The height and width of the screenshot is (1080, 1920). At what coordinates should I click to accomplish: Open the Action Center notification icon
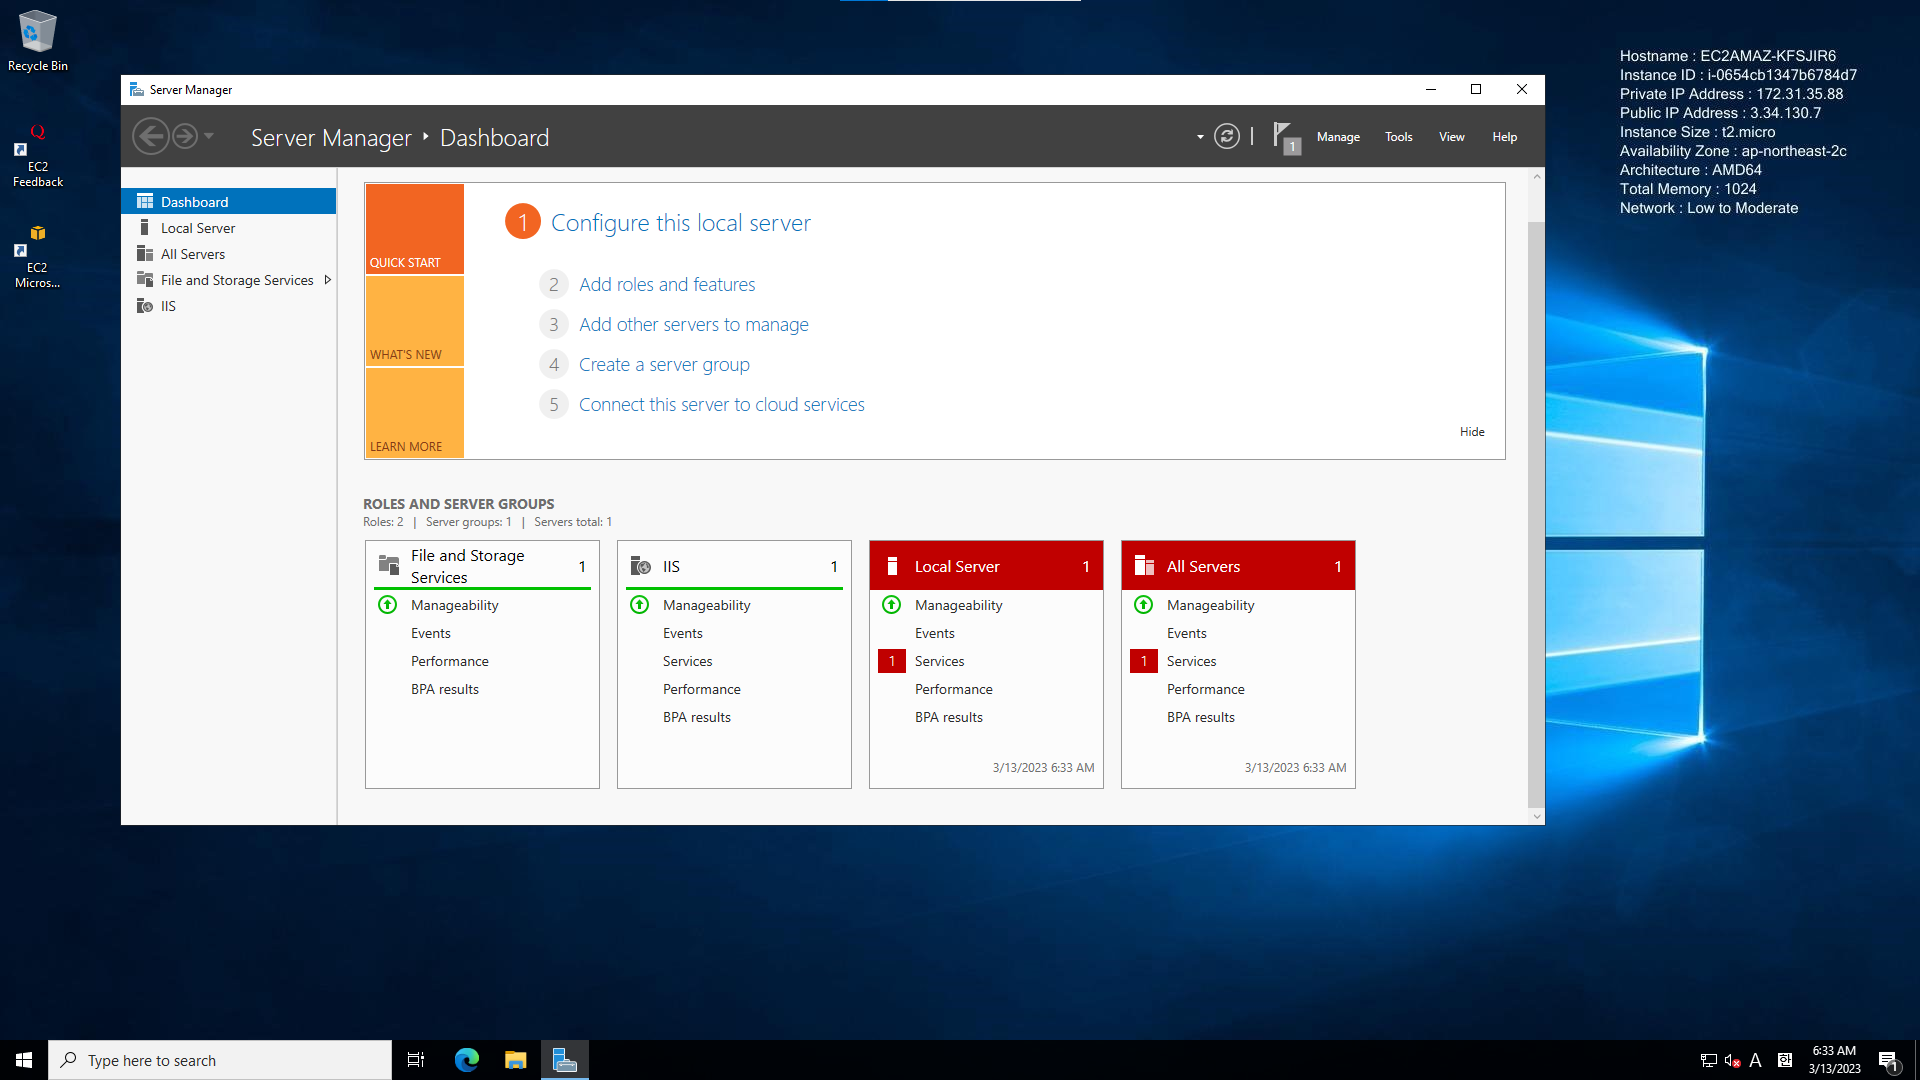pos(1888,1061)
